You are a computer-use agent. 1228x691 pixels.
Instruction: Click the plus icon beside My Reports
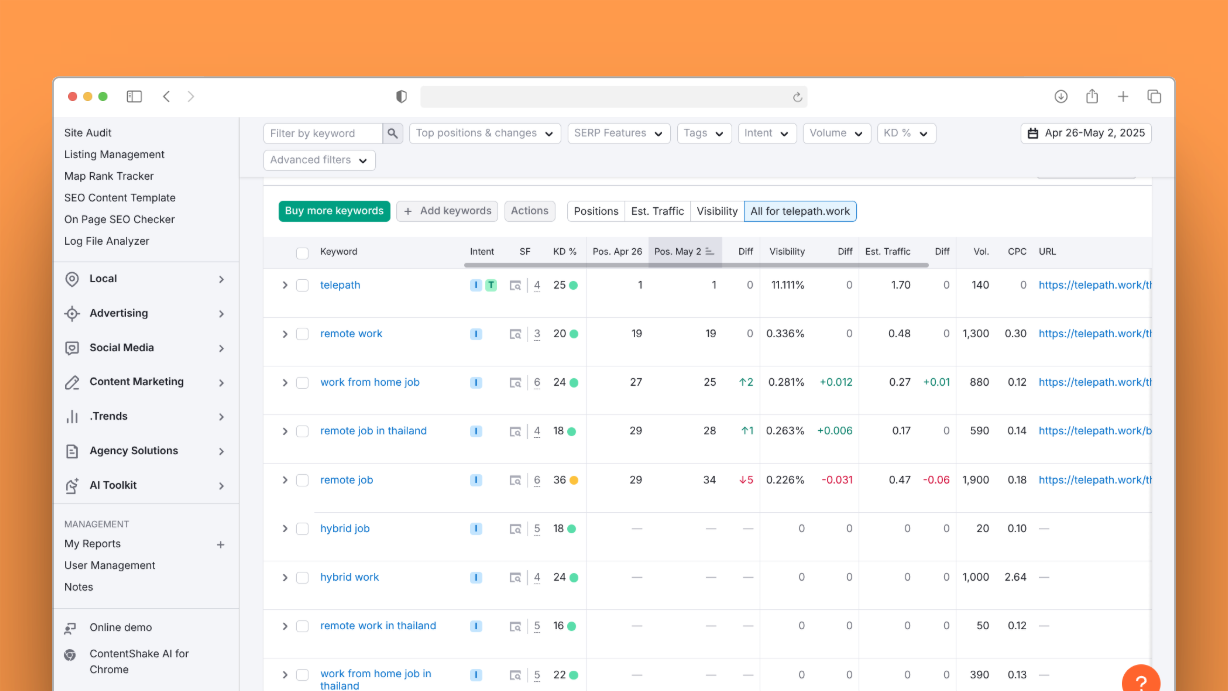point(221,545)
